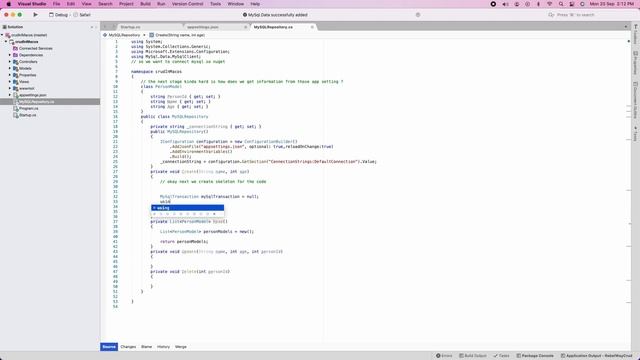Click the Run (play) button in toolbar
640x360 pixels.
click(36, 15)
